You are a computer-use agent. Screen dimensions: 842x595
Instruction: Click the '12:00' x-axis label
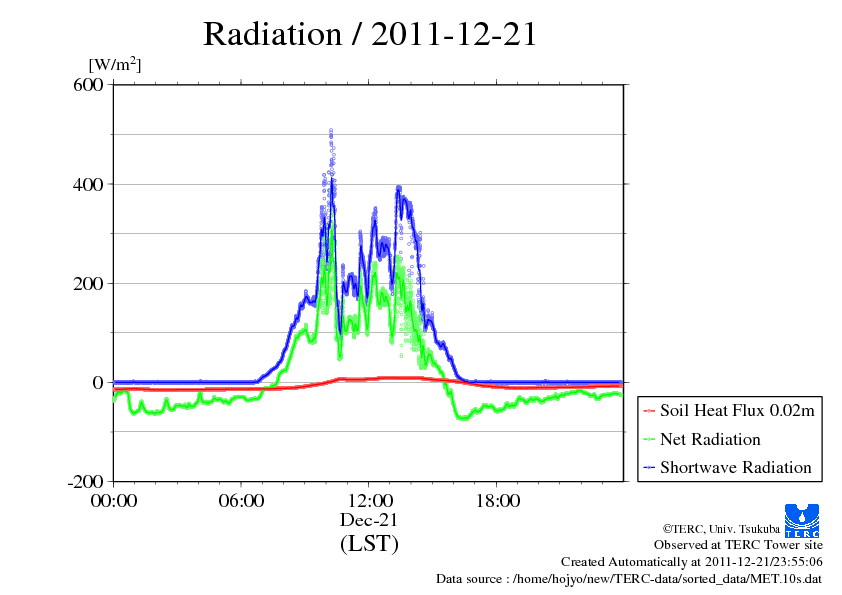[x=370, y=501]
